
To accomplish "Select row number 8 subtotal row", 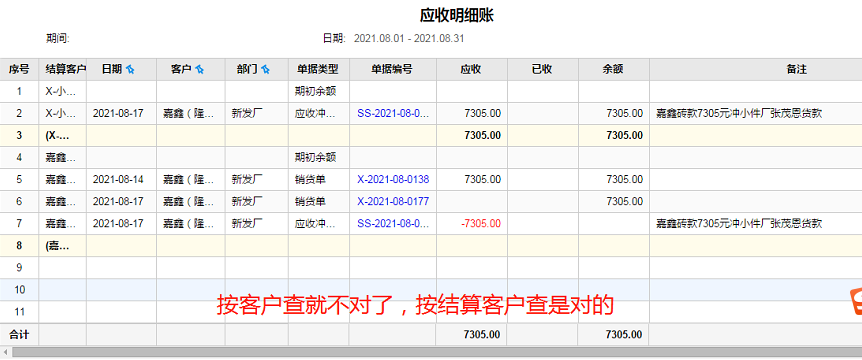I will [19, 246].
